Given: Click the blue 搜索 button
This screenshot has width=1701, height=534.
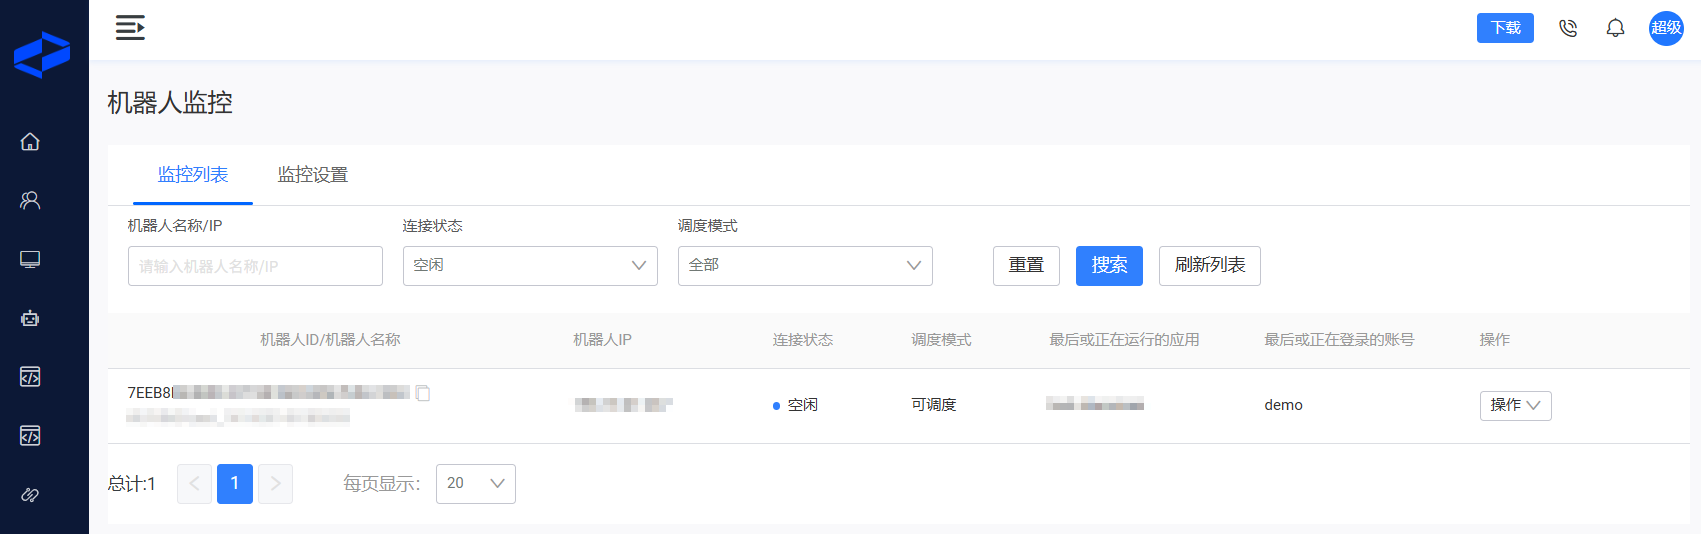Looking at the screenshot, I should tap(1109, 266).
